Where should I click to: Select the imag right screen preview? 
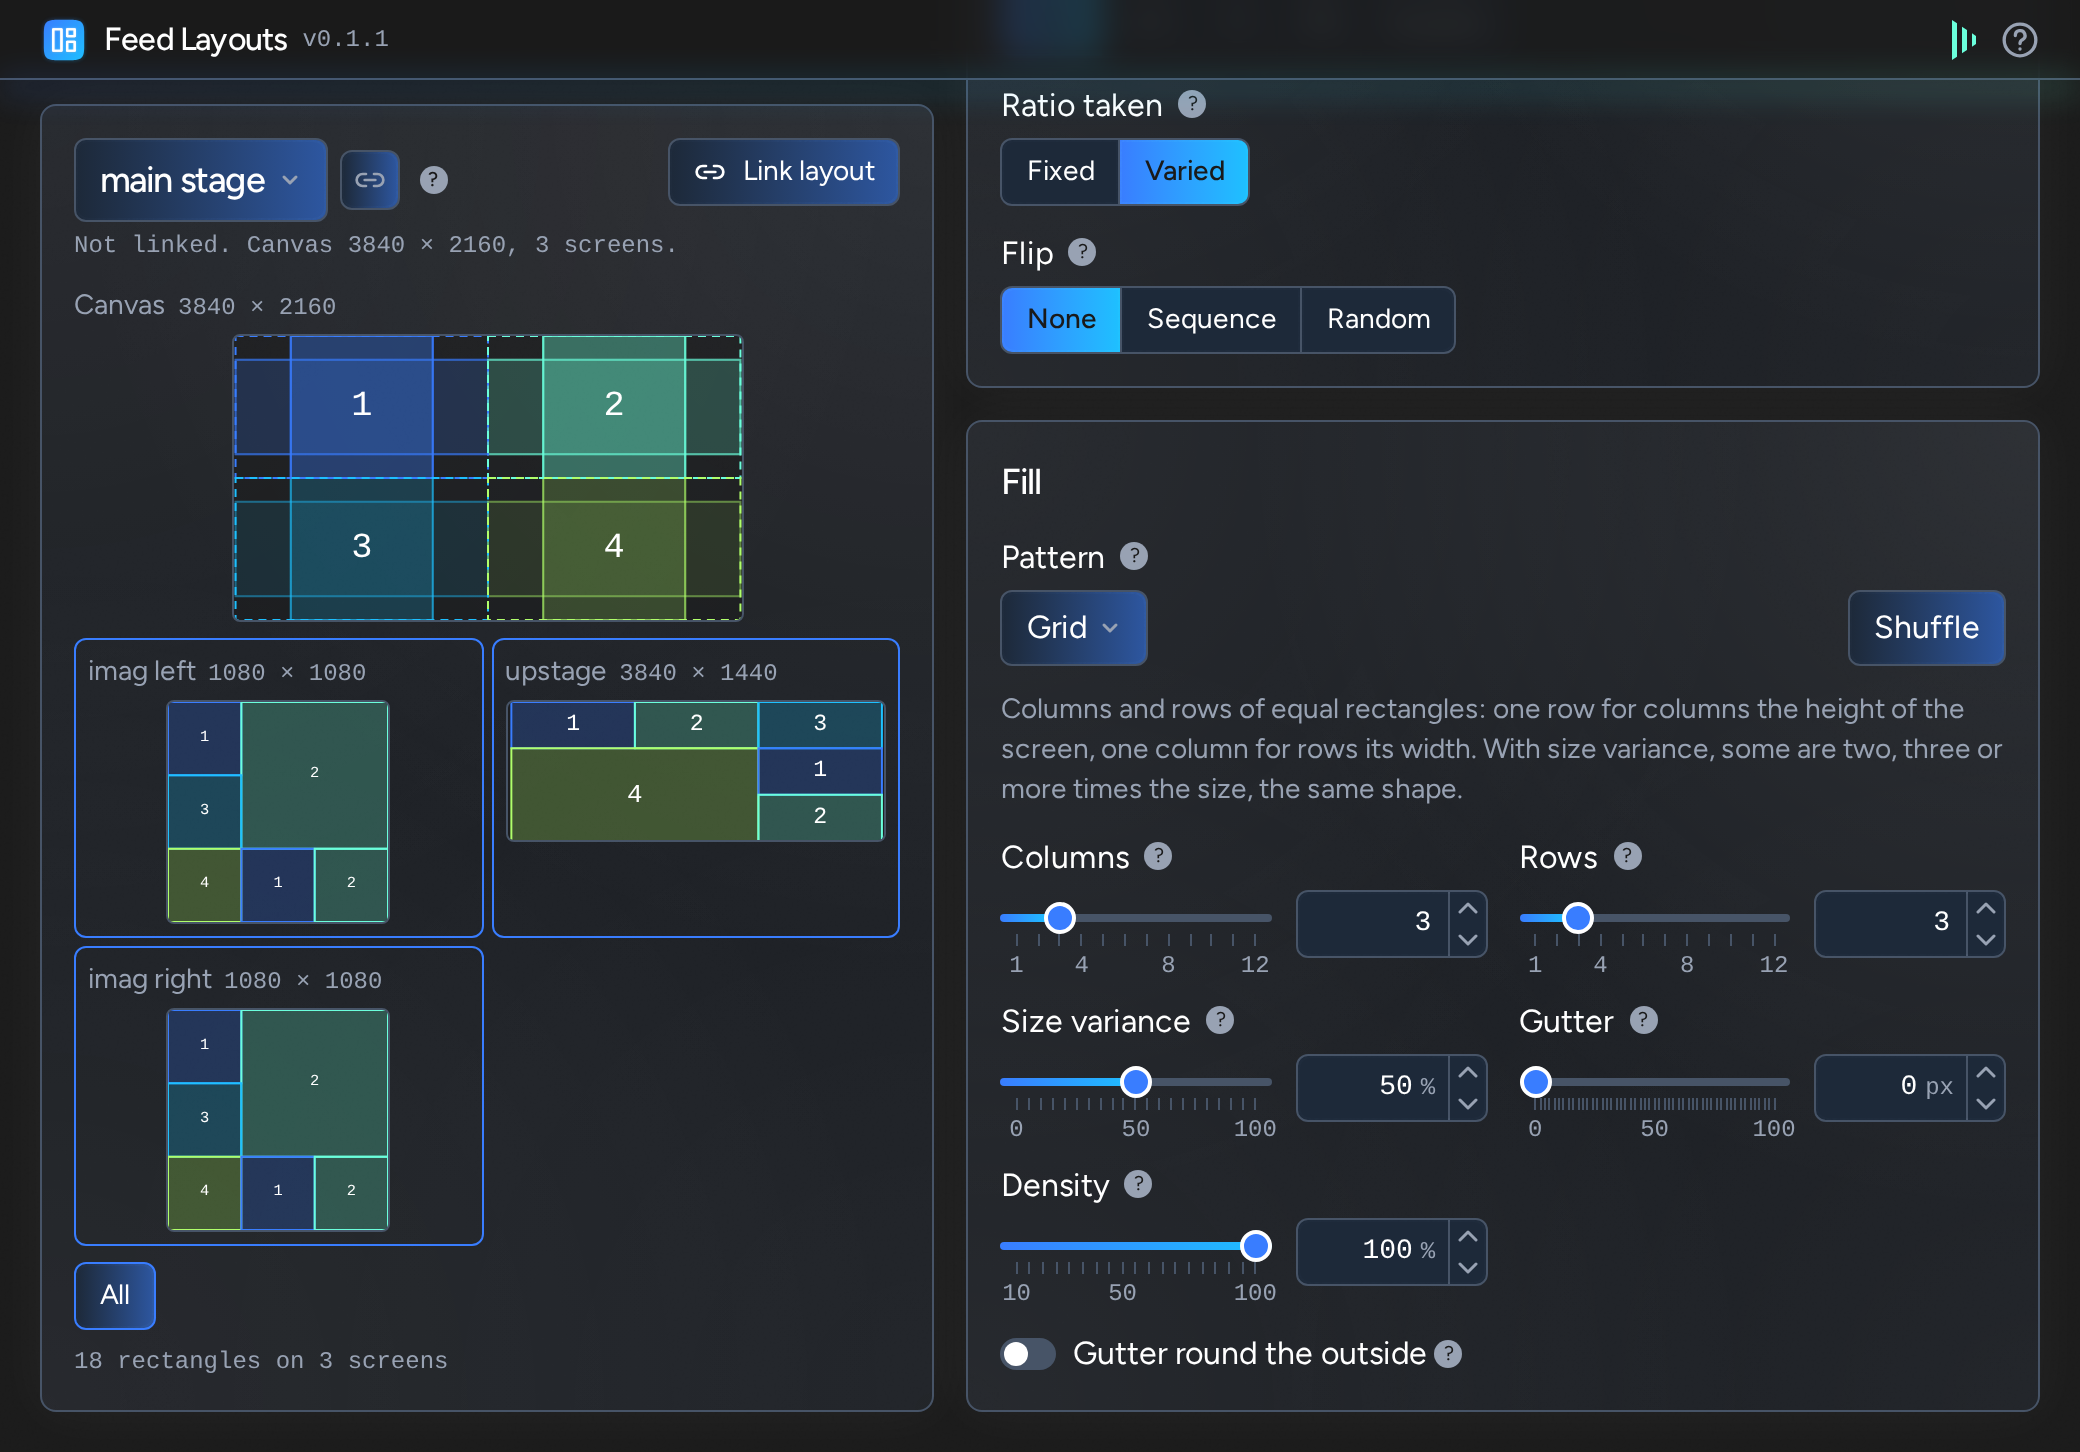pos(279,1096)
